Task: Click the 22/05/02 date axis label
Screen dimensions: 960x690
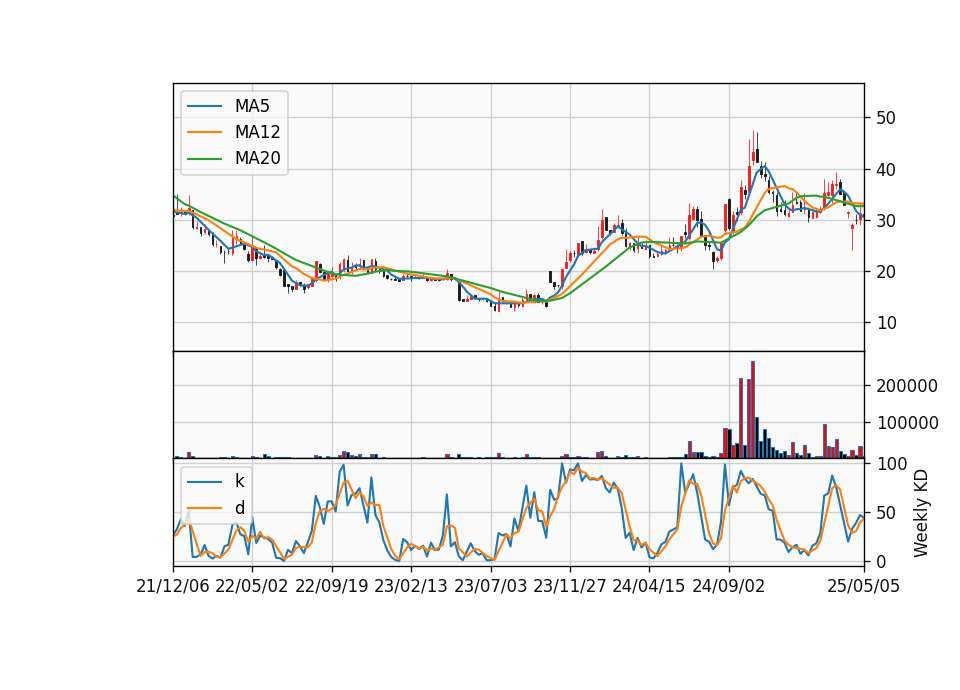Action: (x=252, y=586)
